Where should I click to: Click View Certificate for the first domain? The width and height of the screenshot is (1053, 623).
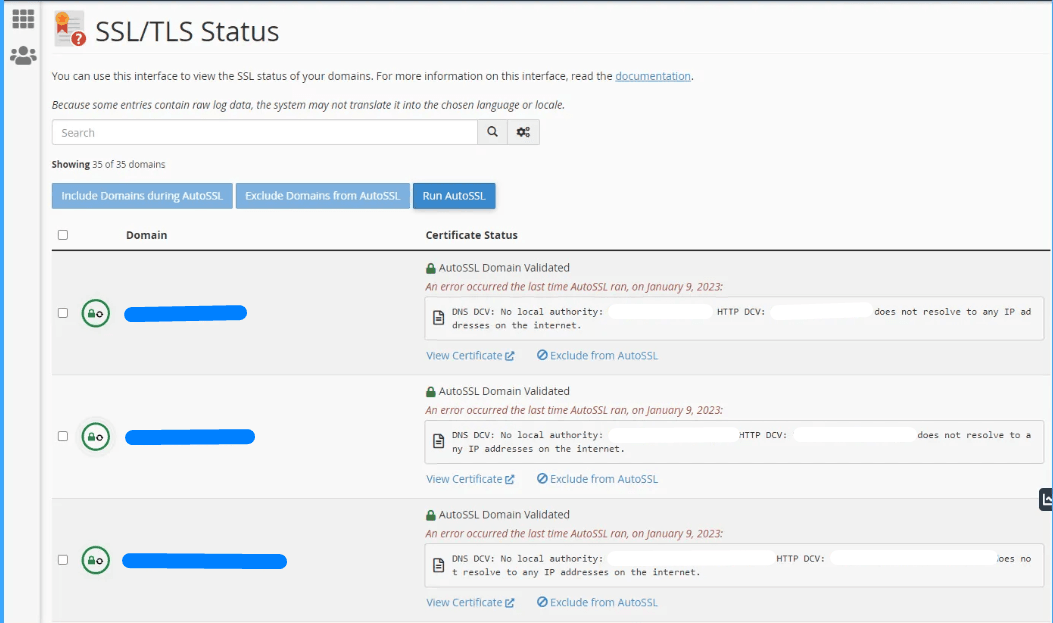pyautogui.click(x=465, y=355)
